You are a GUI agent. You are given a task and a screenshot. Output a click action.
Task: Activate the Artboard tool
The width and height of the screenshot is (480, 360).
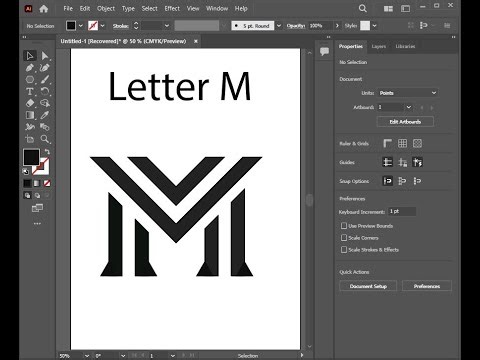30,139
